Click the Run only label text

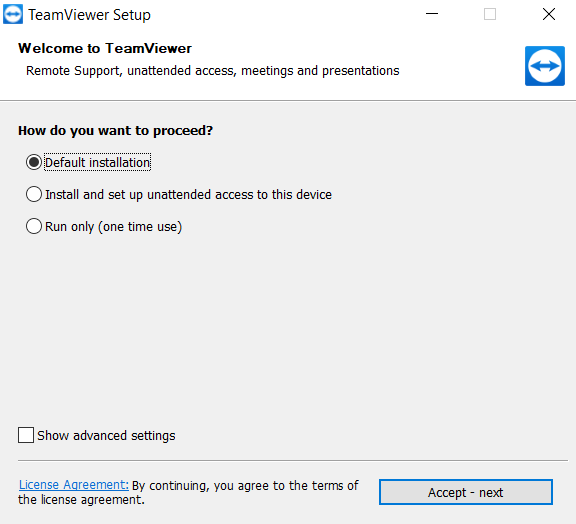(114, 226)
